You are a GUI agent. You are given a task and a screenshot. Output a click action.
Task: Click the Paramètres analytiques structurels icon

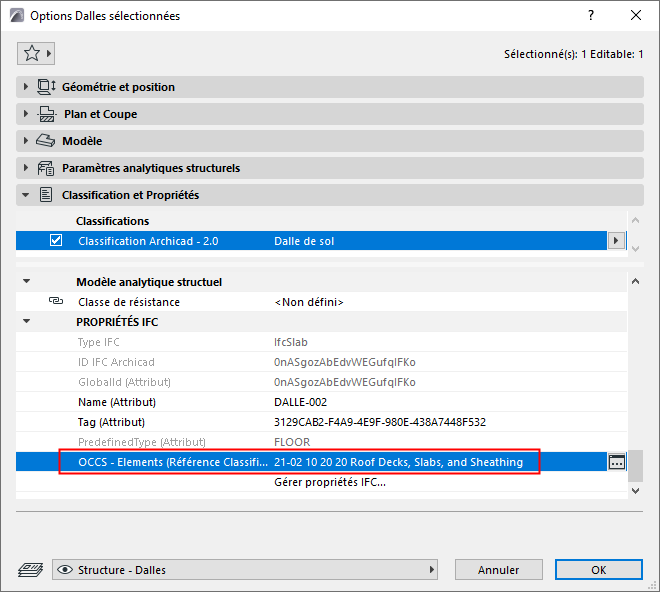click(x=45, y=168)
